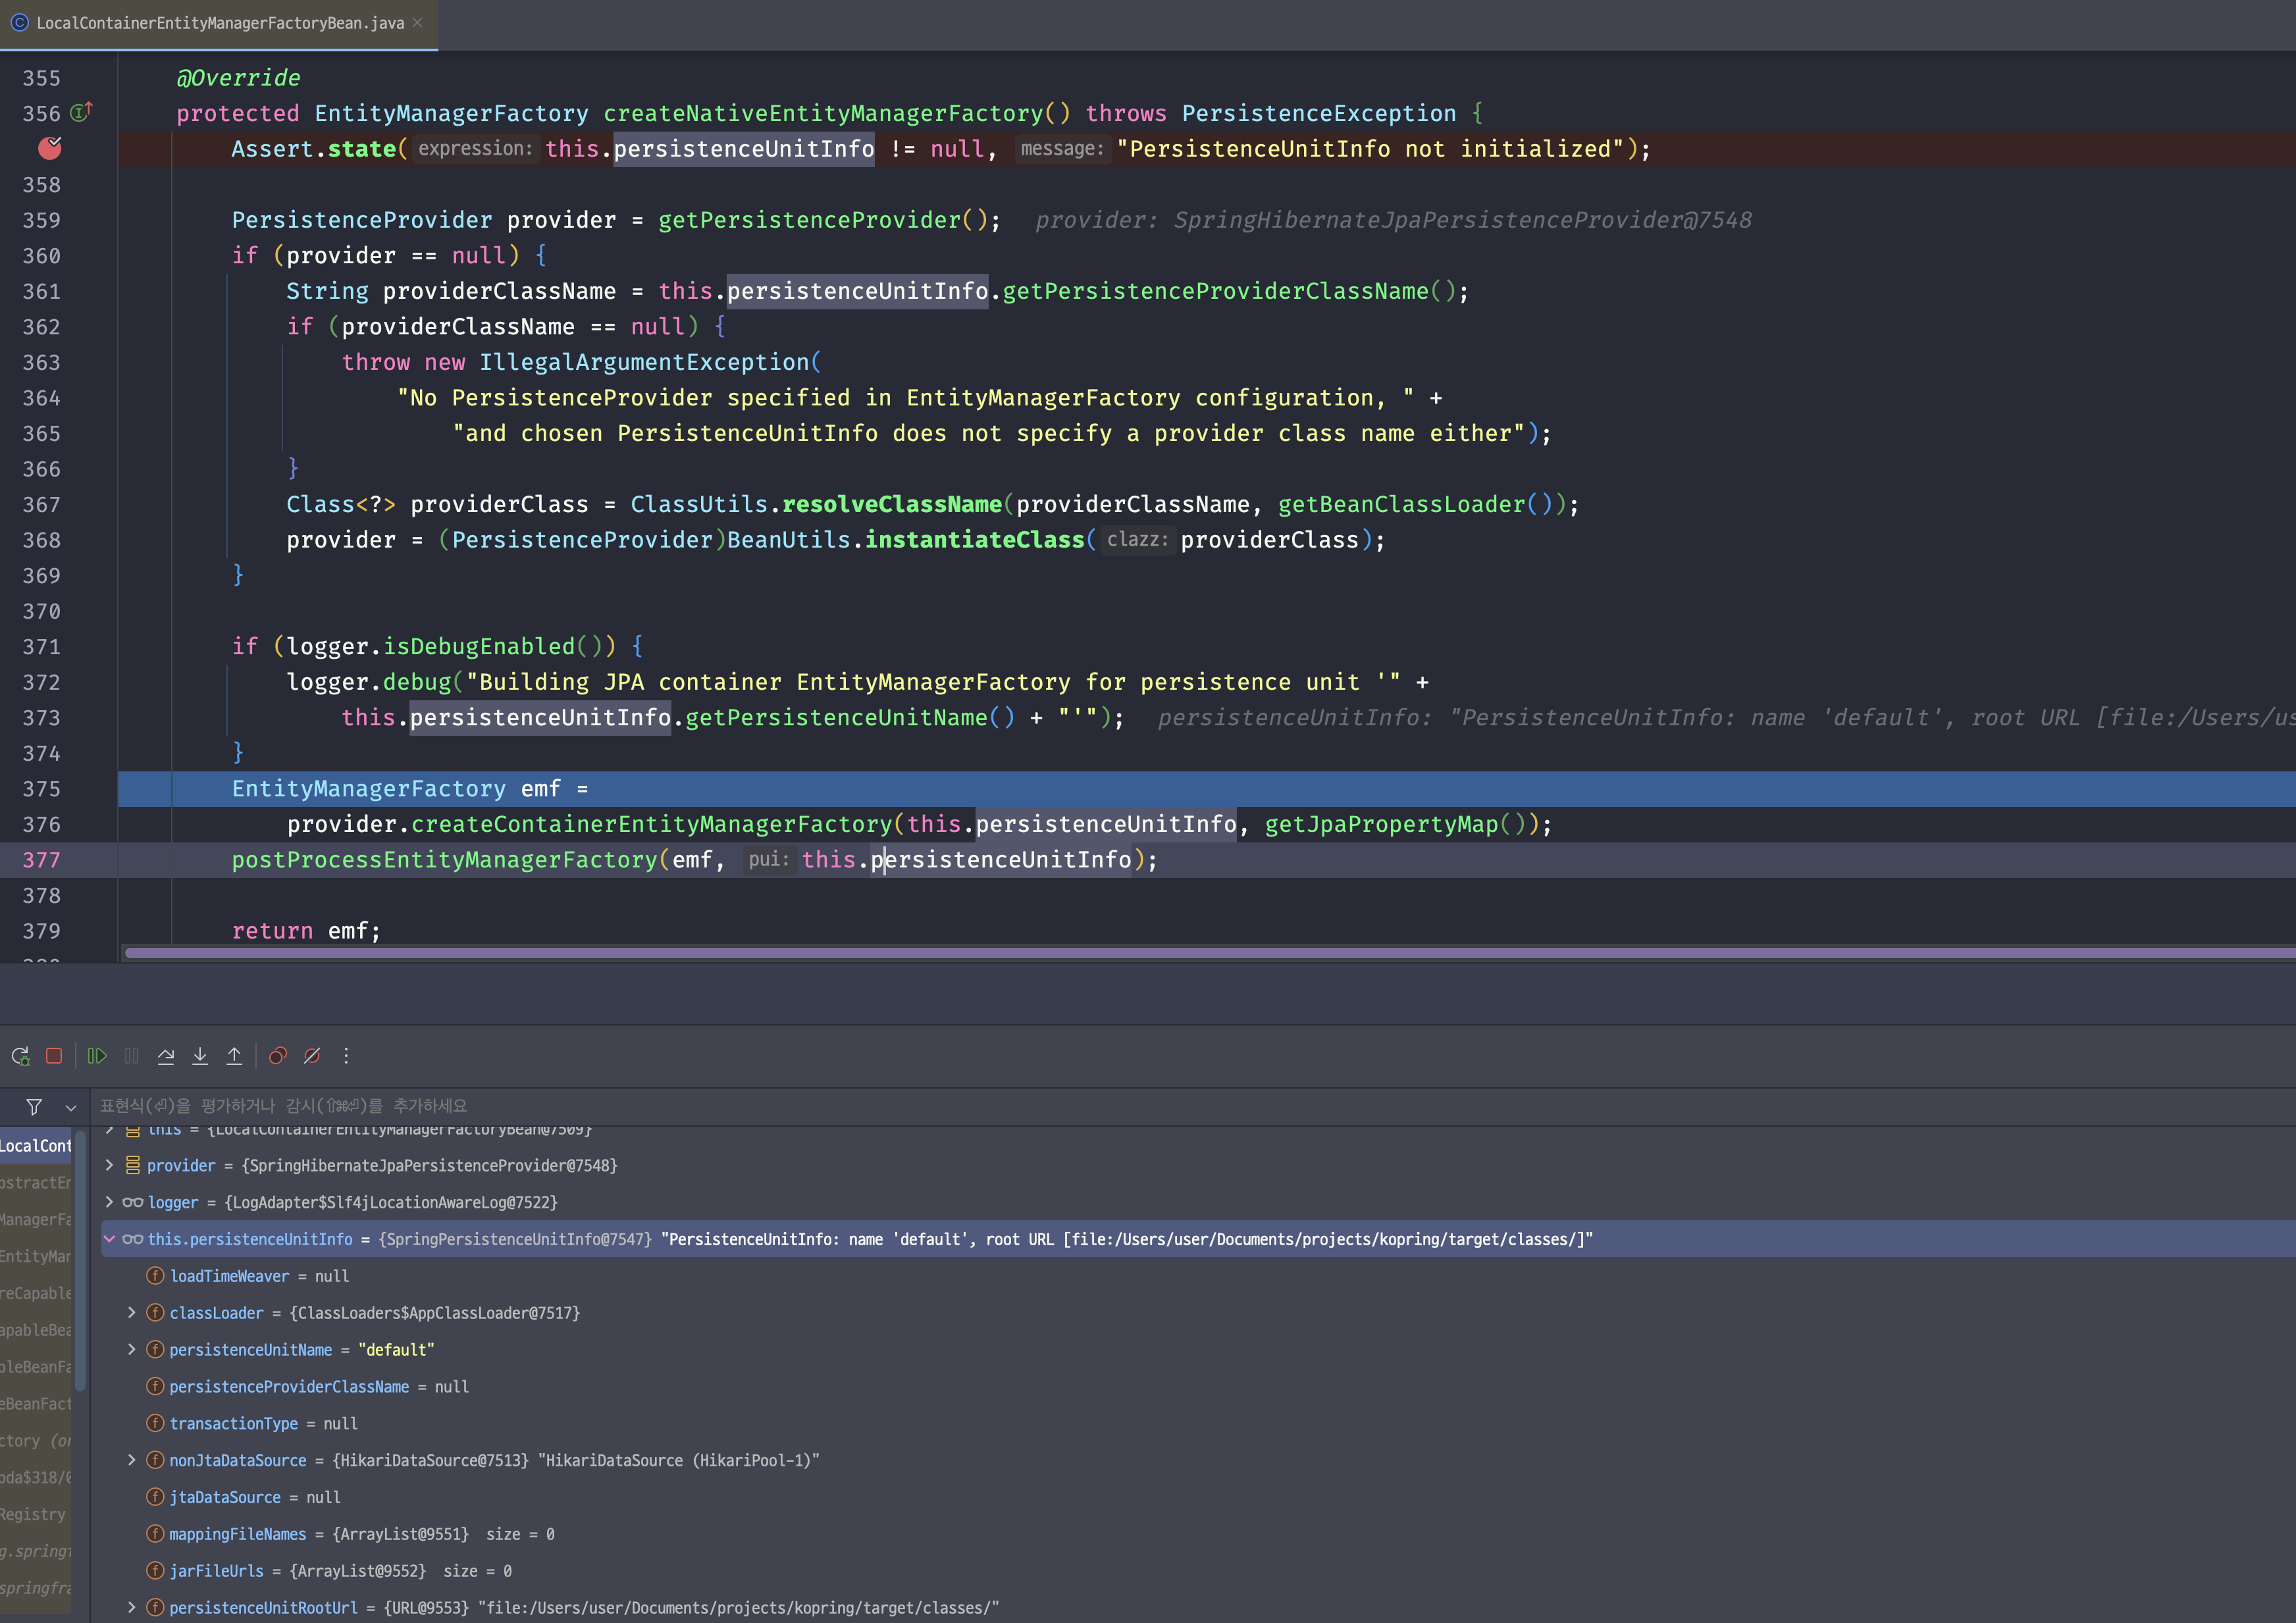Expand the persistenceUnitRootUrl field
This screenshot has height=1623, width=2296.
tap(131, 1608)
